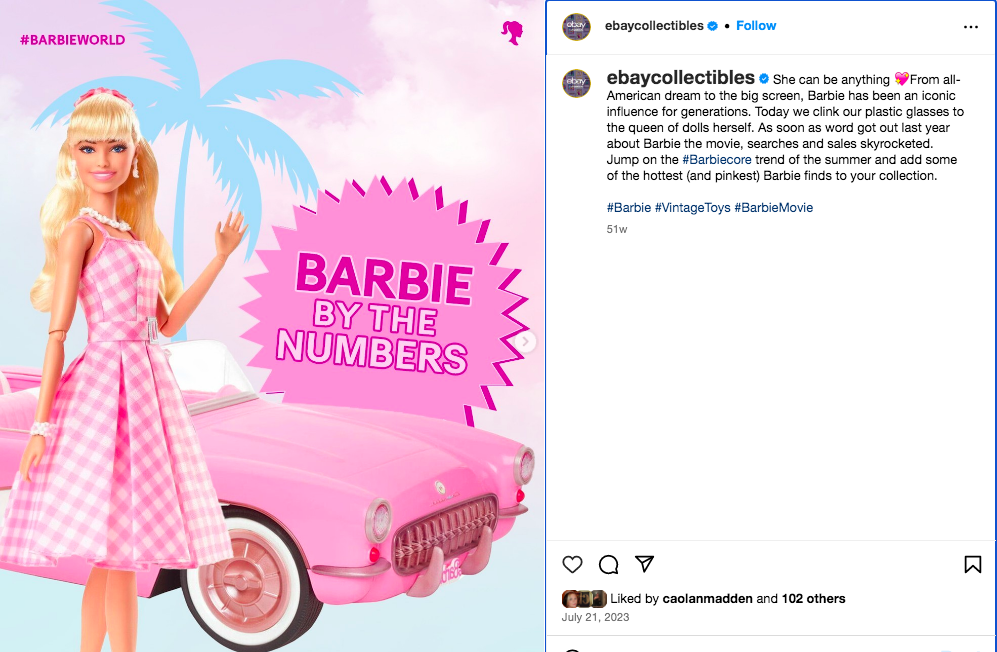Open ebaycollectibles username in header
Image resolution: width=997 pixels, height=652 pixels.
tap(654, 25)
